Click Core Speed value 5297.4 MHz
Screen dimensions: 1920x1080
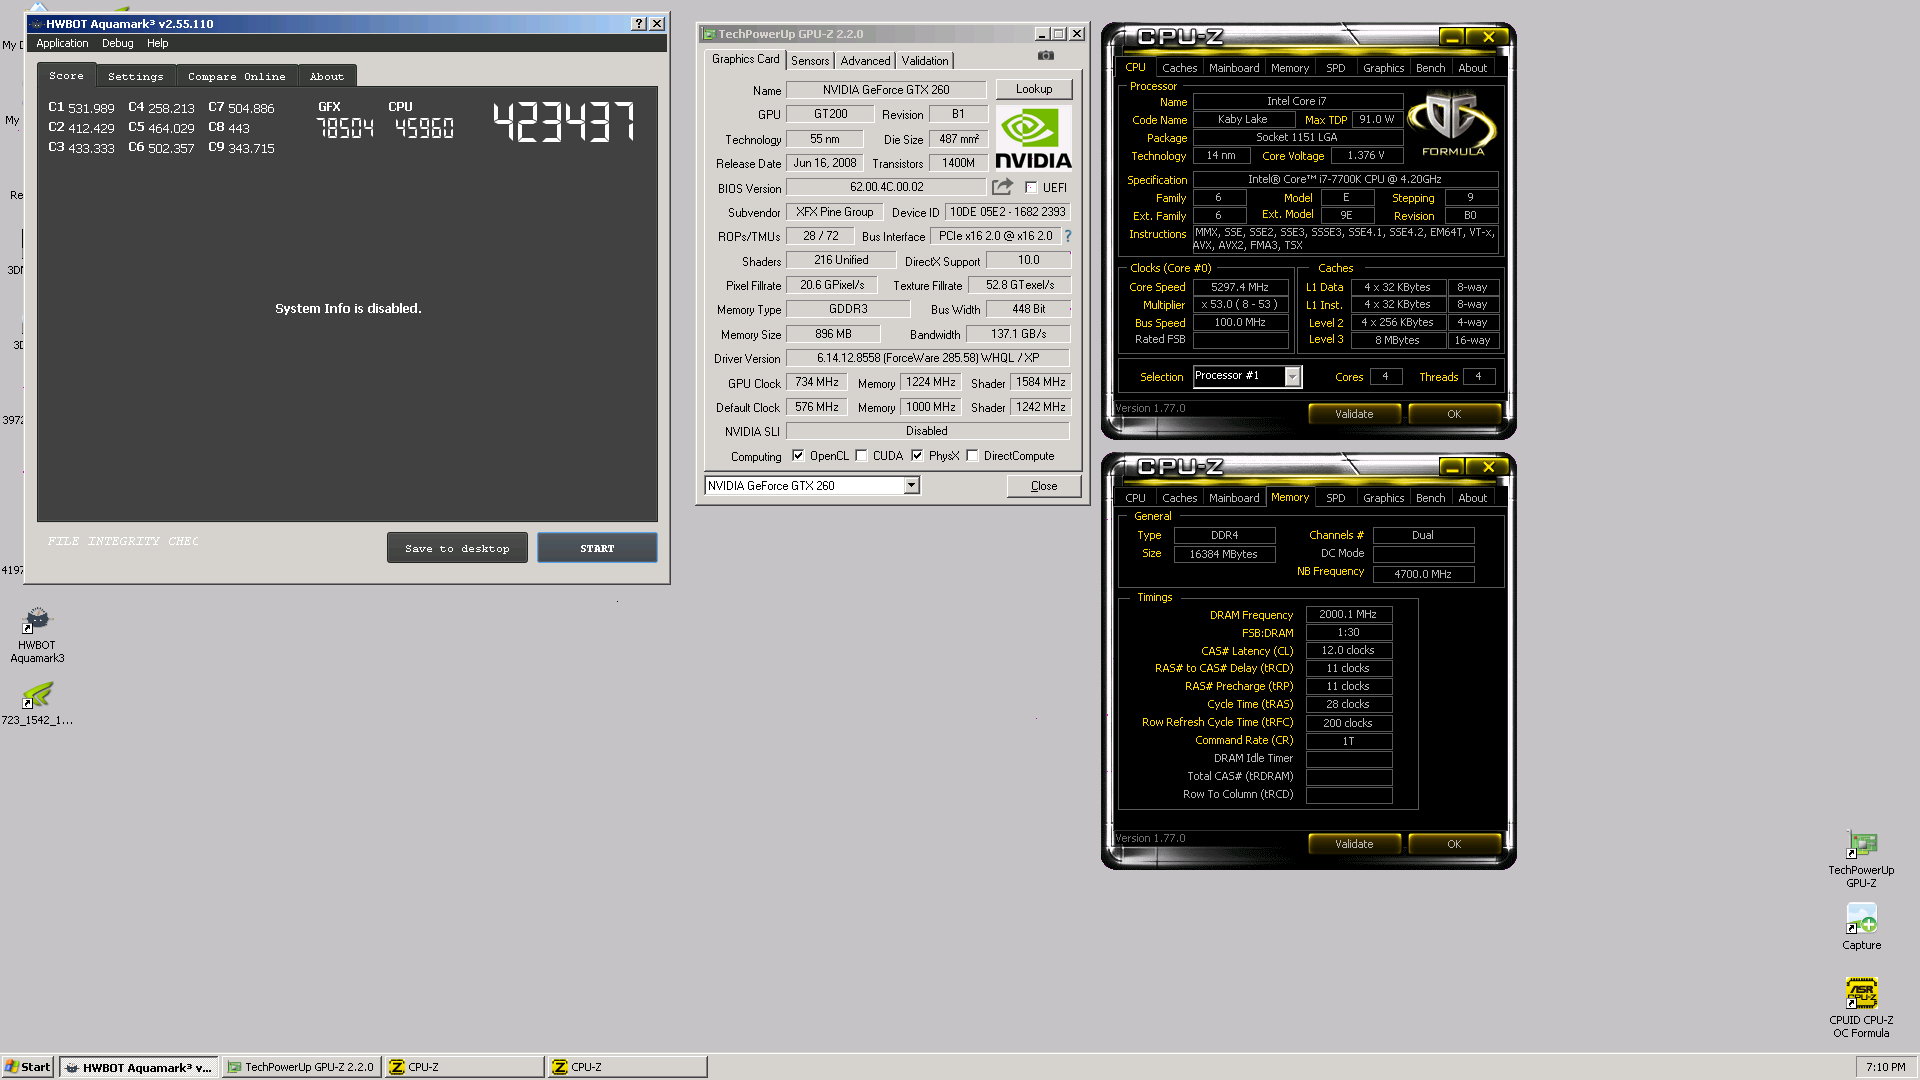tap(1240, 287)
